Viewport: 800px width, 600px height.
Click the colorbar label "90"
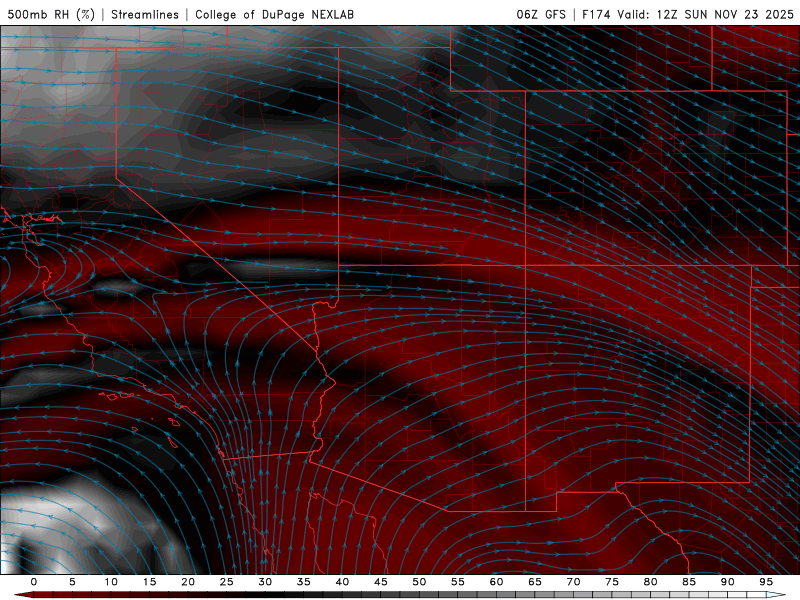[727, 582]
